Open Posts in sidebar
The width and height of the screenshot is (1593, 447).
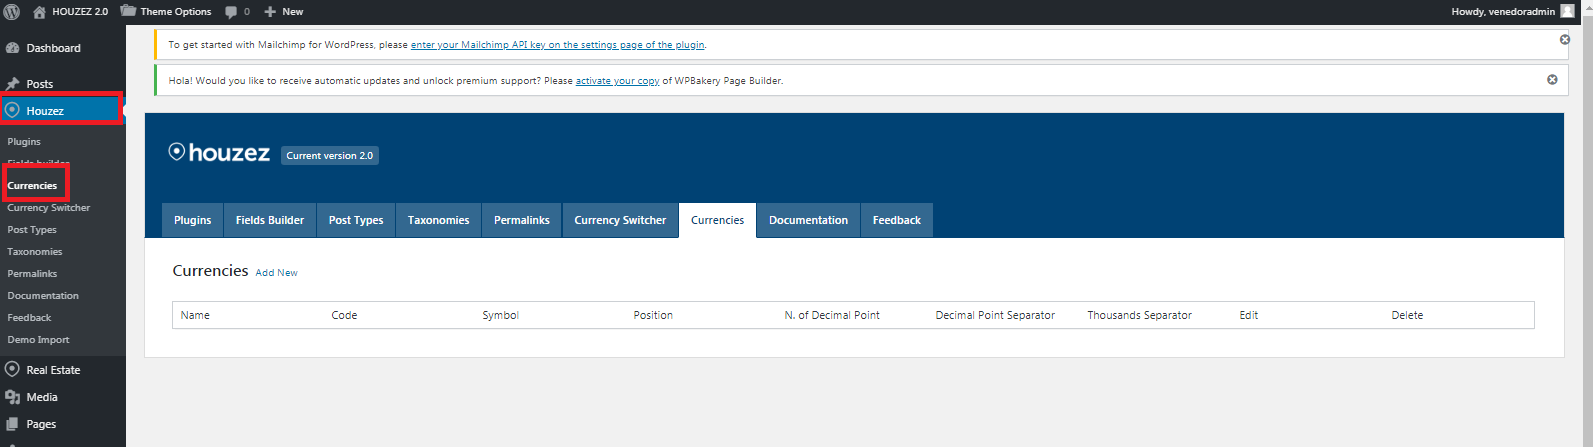pos(39,84)
